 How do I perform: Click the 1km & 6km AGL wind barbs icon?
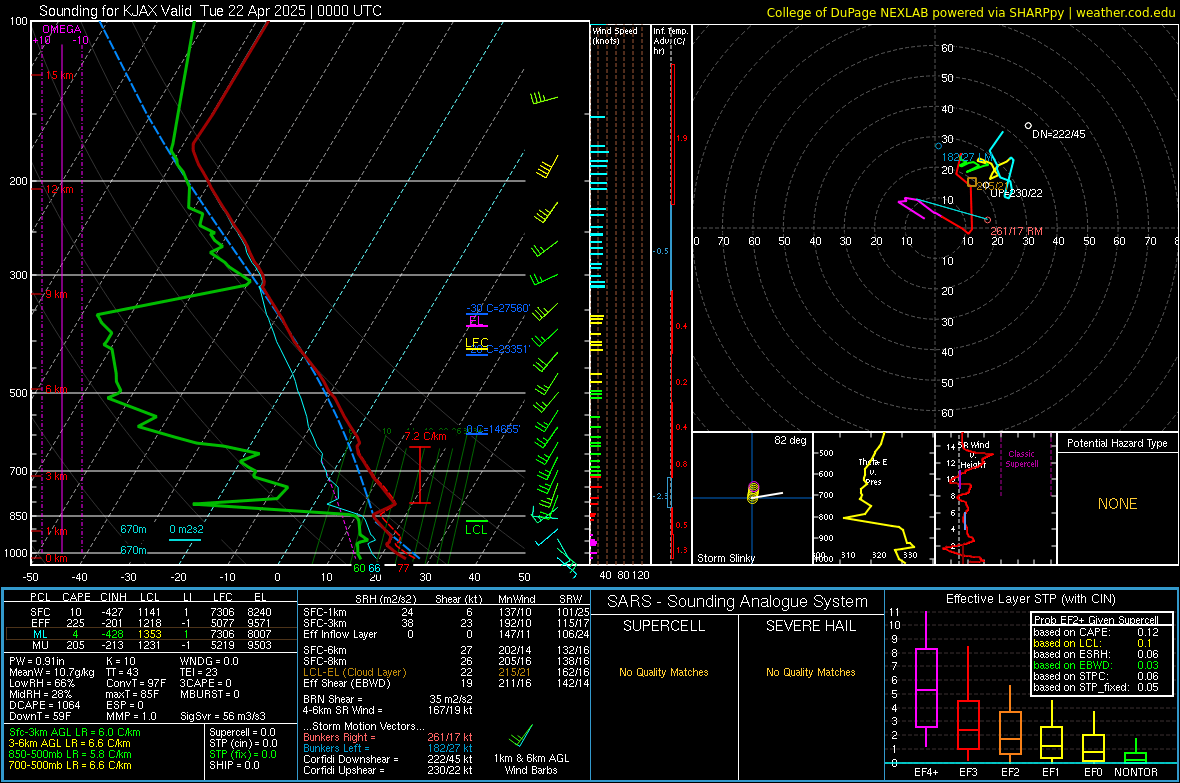(x=522, y=736)
